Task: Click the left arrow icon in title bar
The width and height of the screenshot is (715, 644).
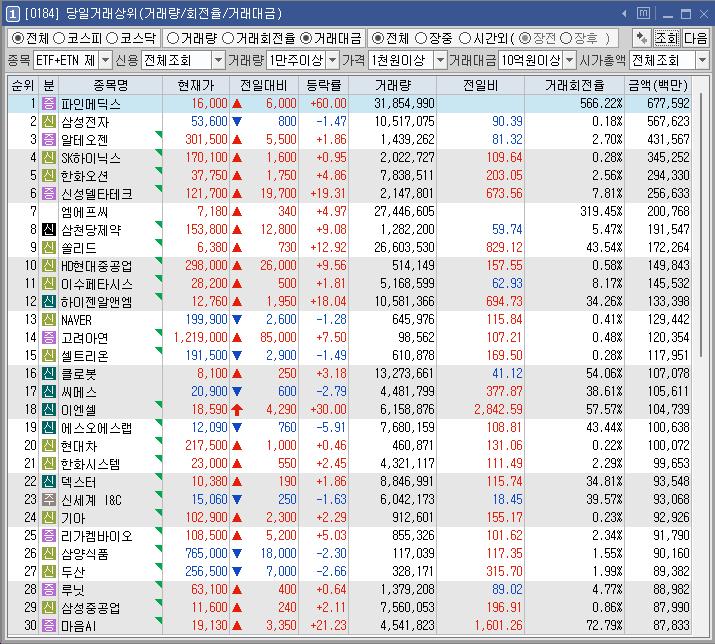Action: (x=624, y=14)
